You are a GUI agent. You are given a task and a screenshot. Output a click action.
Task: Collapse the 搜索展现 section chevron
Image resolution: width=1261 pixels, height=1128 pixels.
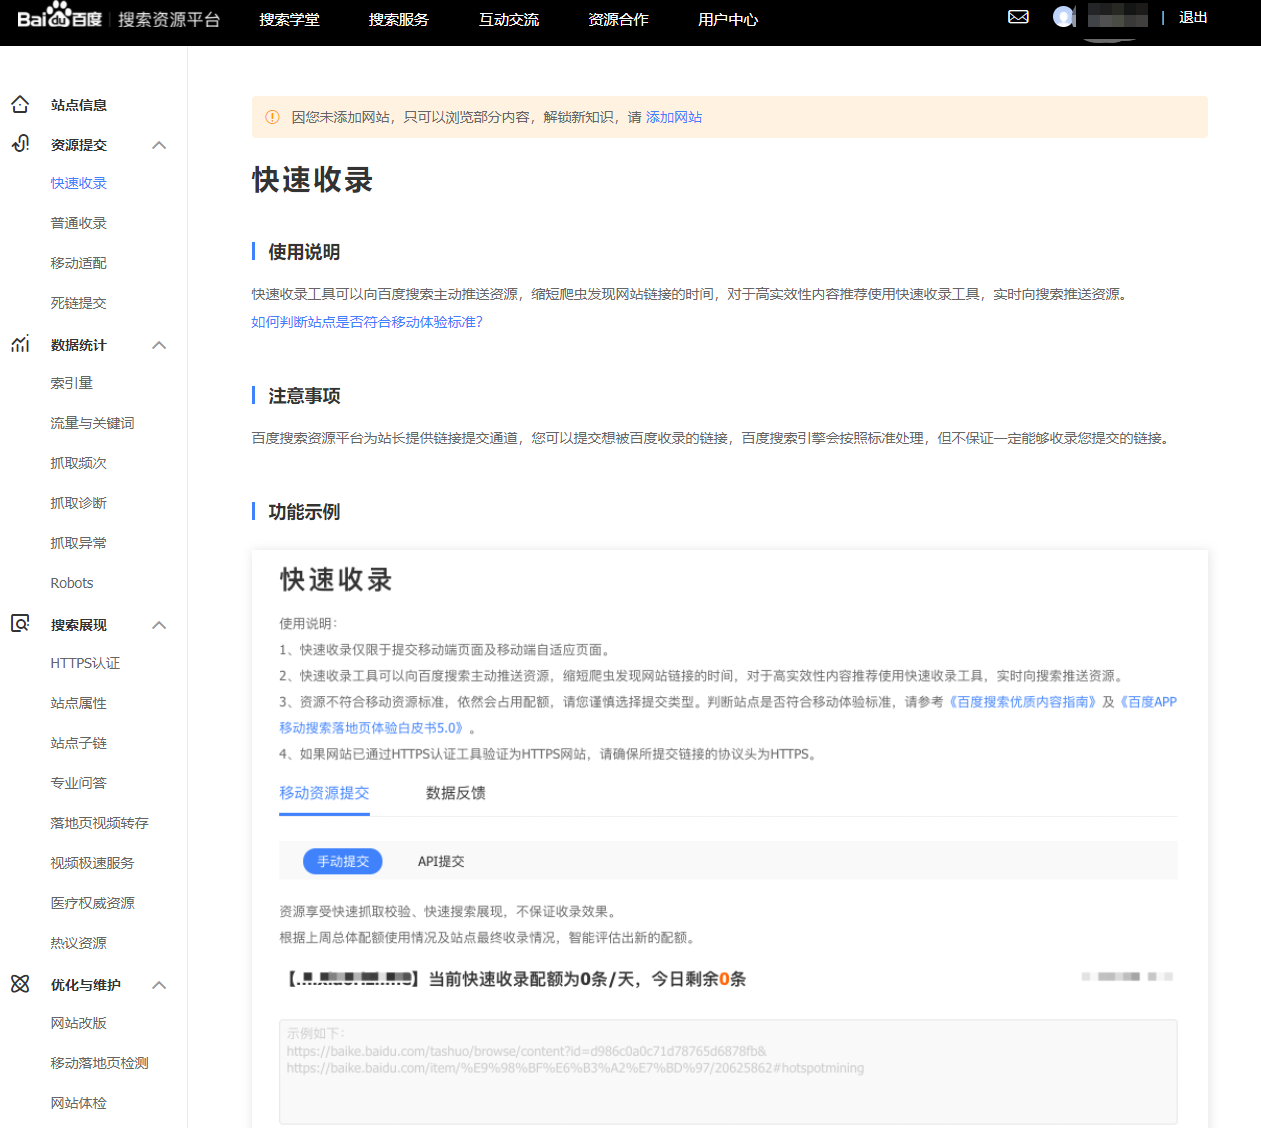(159, 625)
